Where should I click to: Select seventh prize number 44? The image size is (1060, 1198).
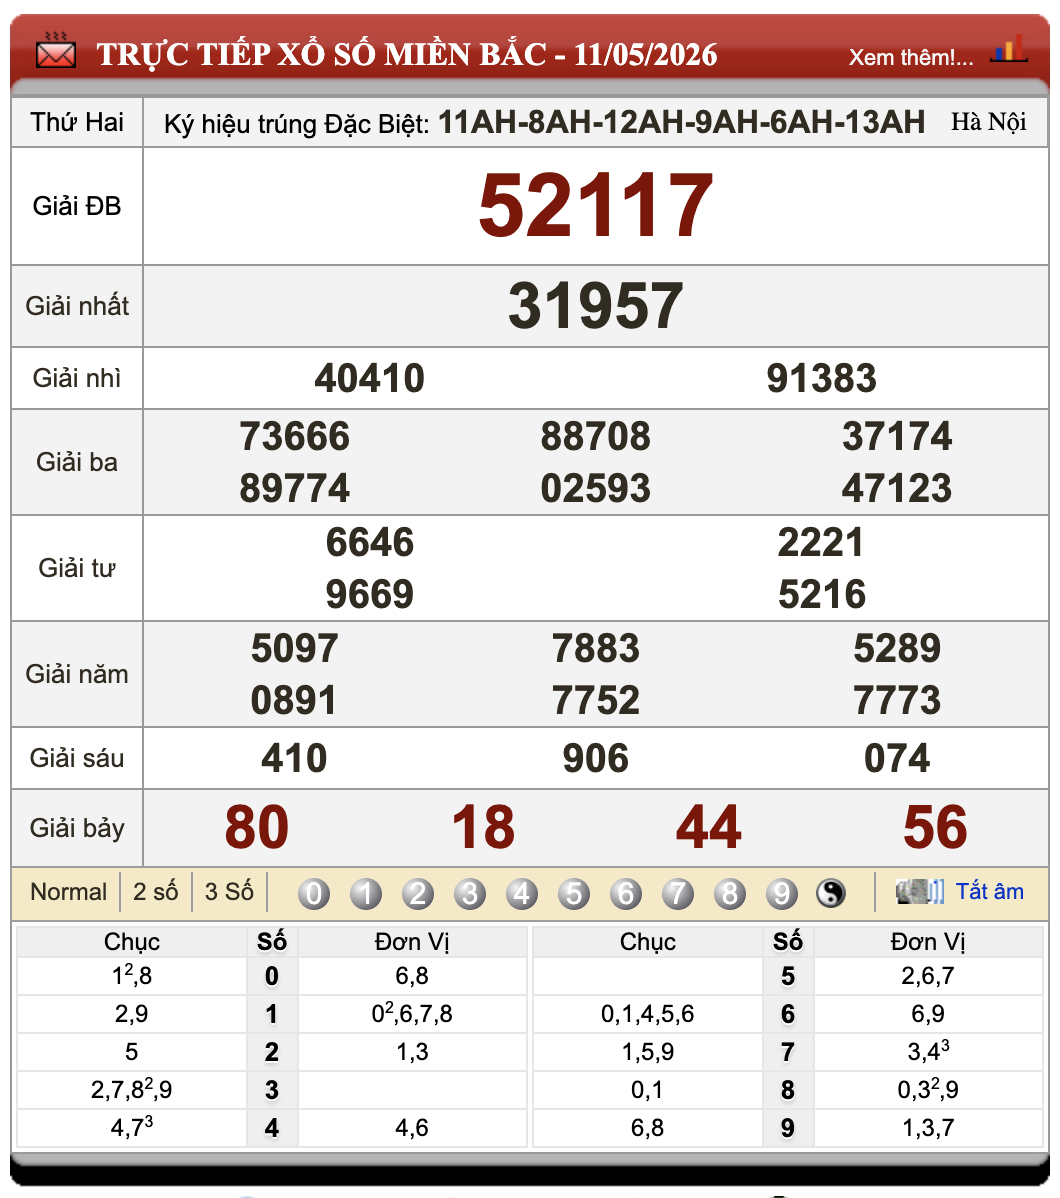click(708, 827)
